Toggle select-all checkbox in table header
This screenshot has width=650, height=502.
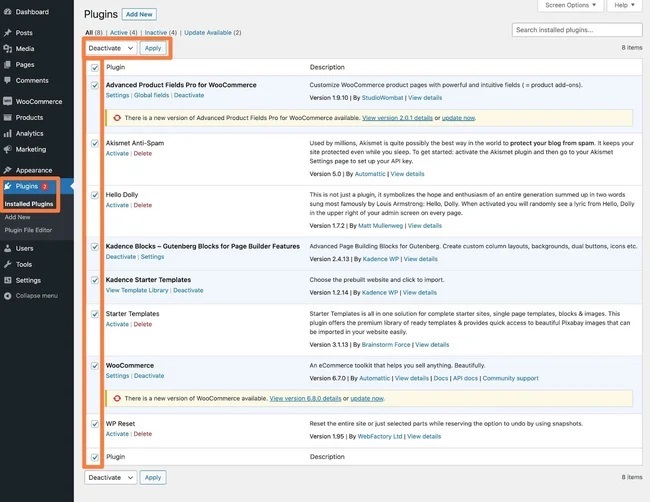[95, 67]
